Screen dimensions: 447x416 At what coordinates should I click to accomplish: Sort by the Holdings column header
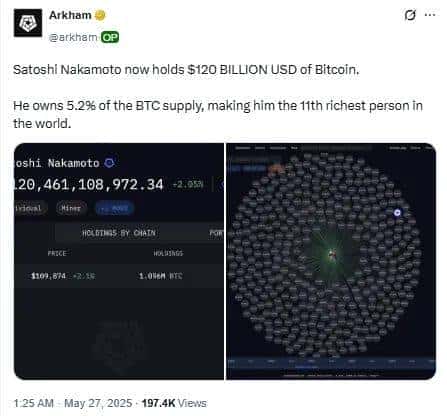(x=168, y=253)
